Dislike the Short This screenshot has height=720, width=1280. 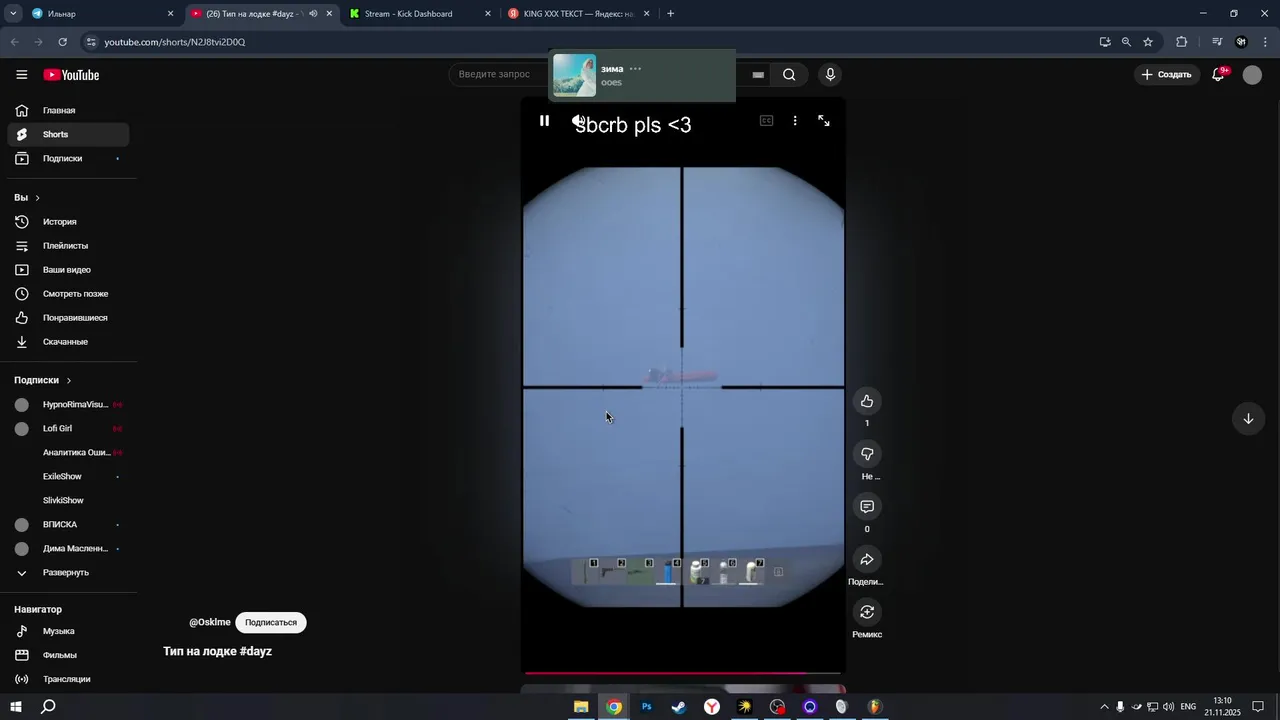point(867,454)
